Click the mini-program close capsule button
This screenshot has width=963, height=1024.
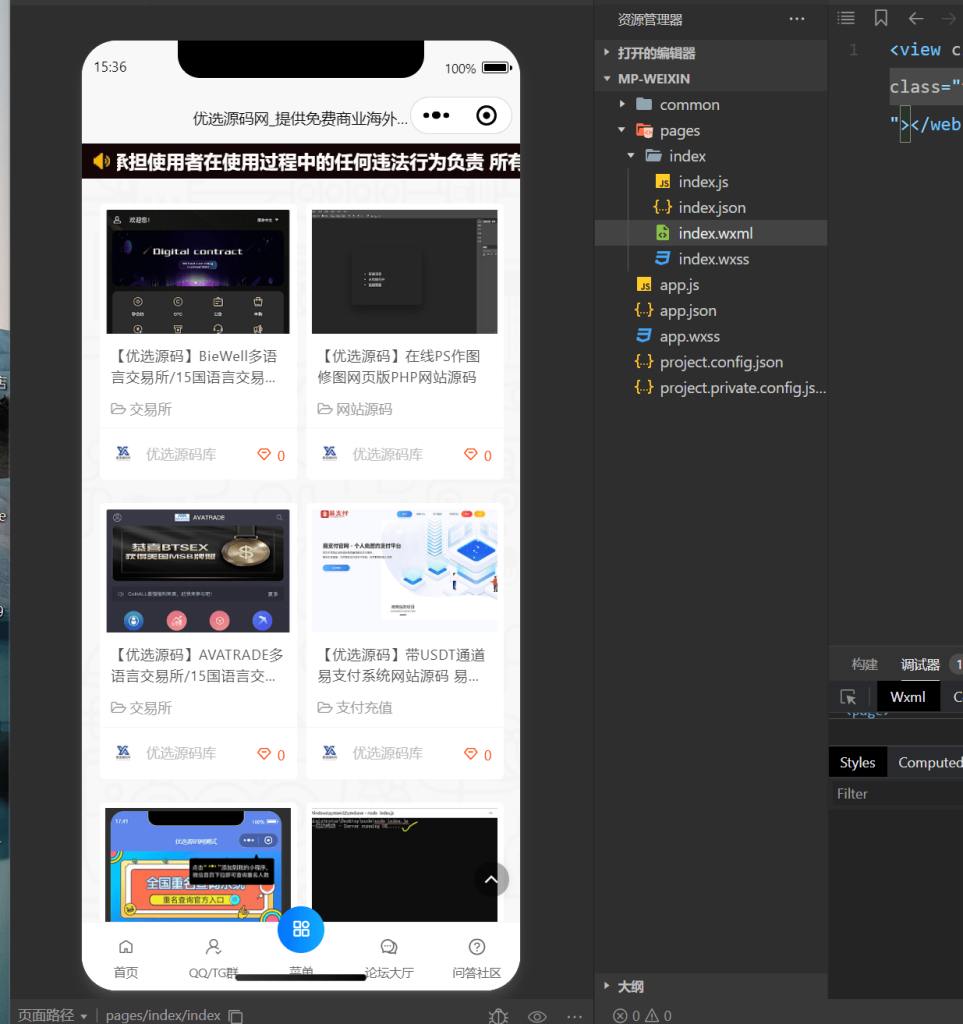(x=487, y=115)
